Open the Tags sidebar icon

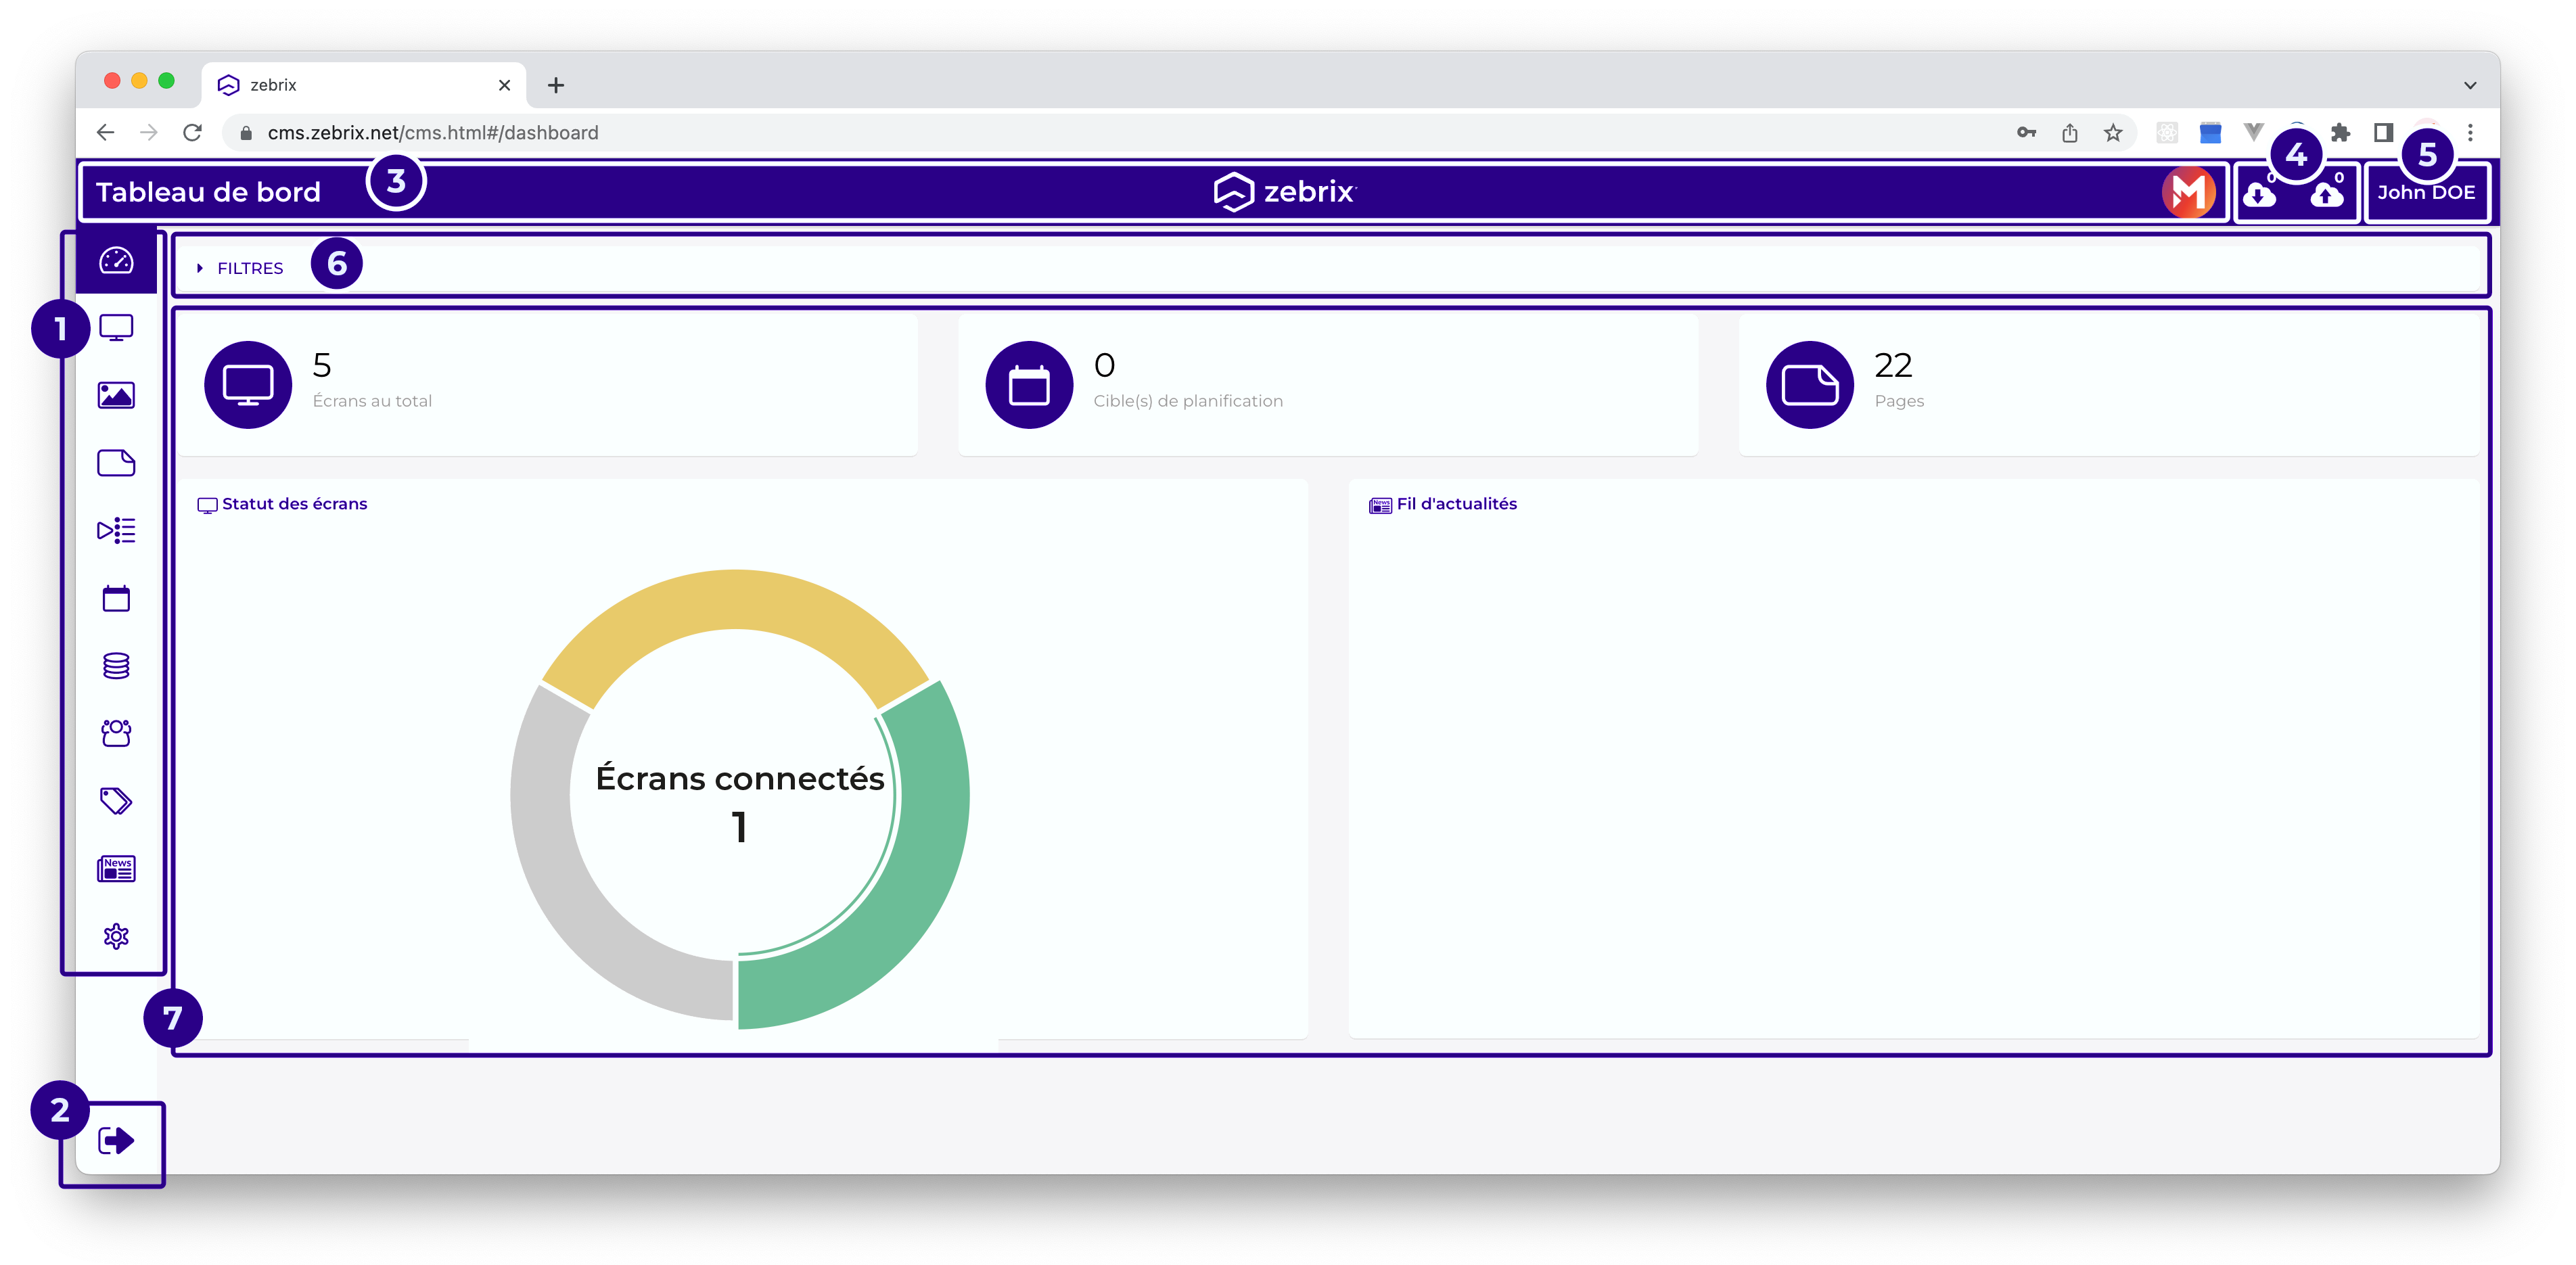coord(116,801)
